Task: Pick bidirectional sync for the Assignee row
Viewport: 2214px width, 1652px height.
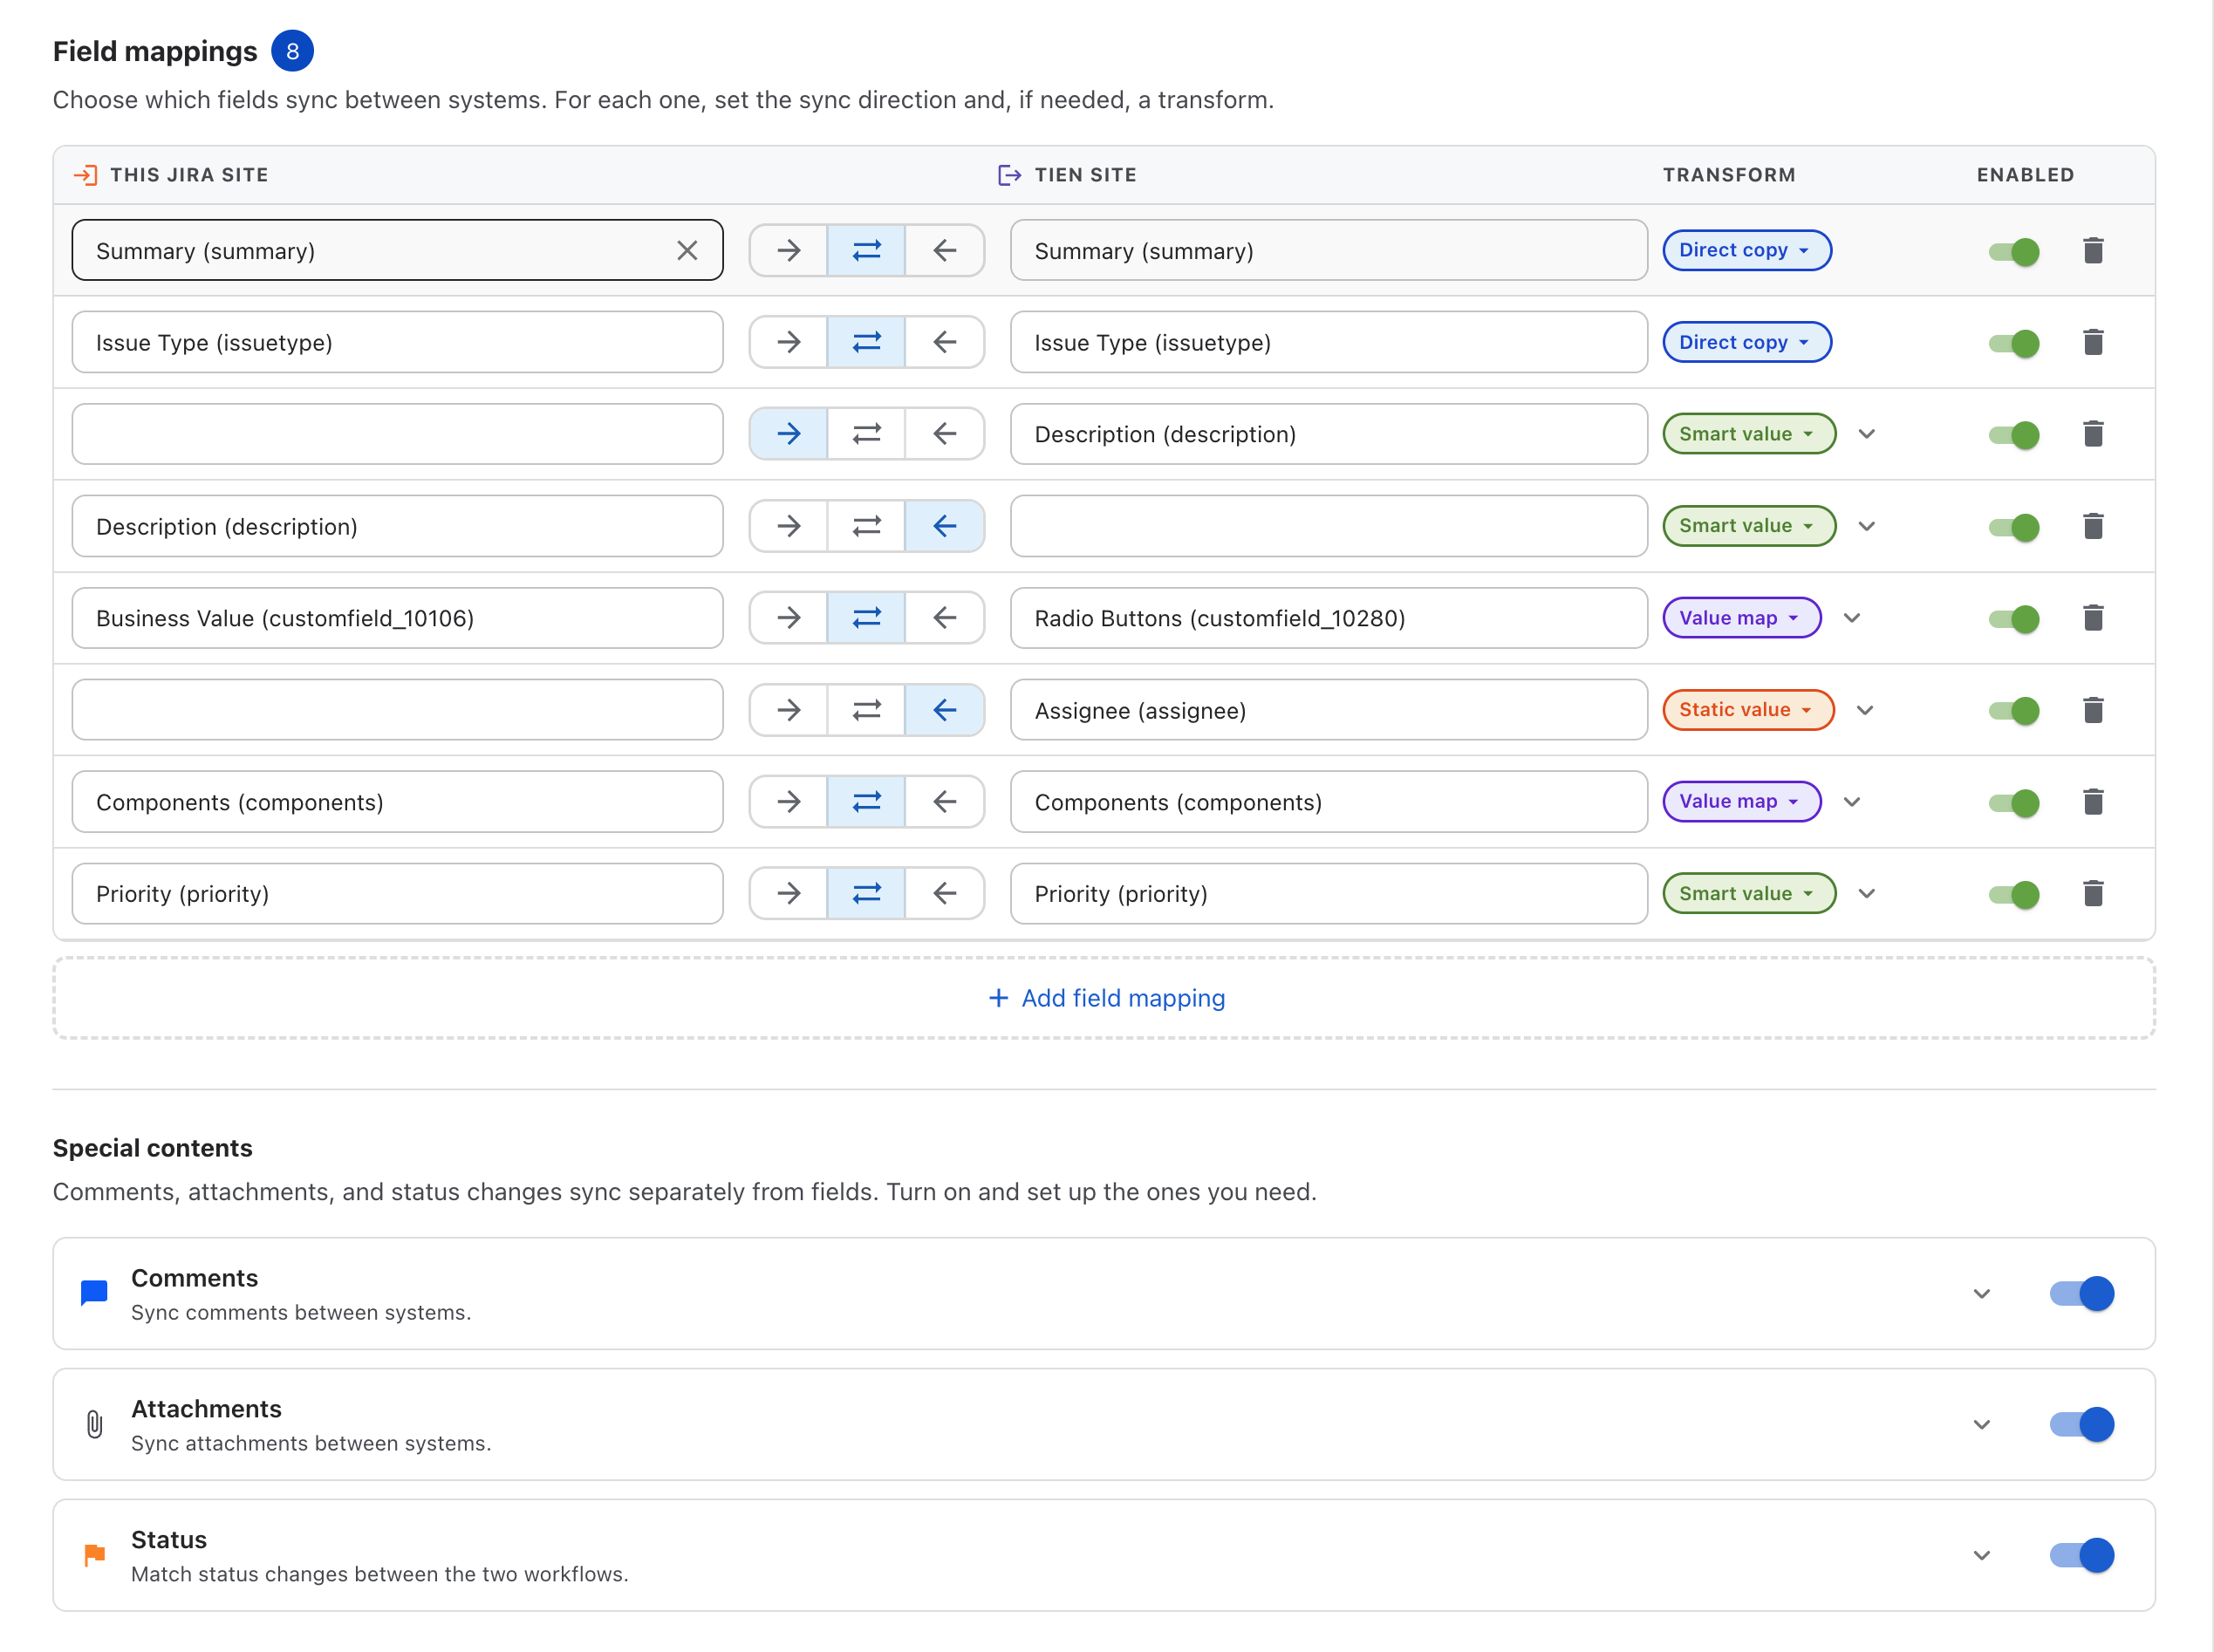Action: click(x=866, y=710)
